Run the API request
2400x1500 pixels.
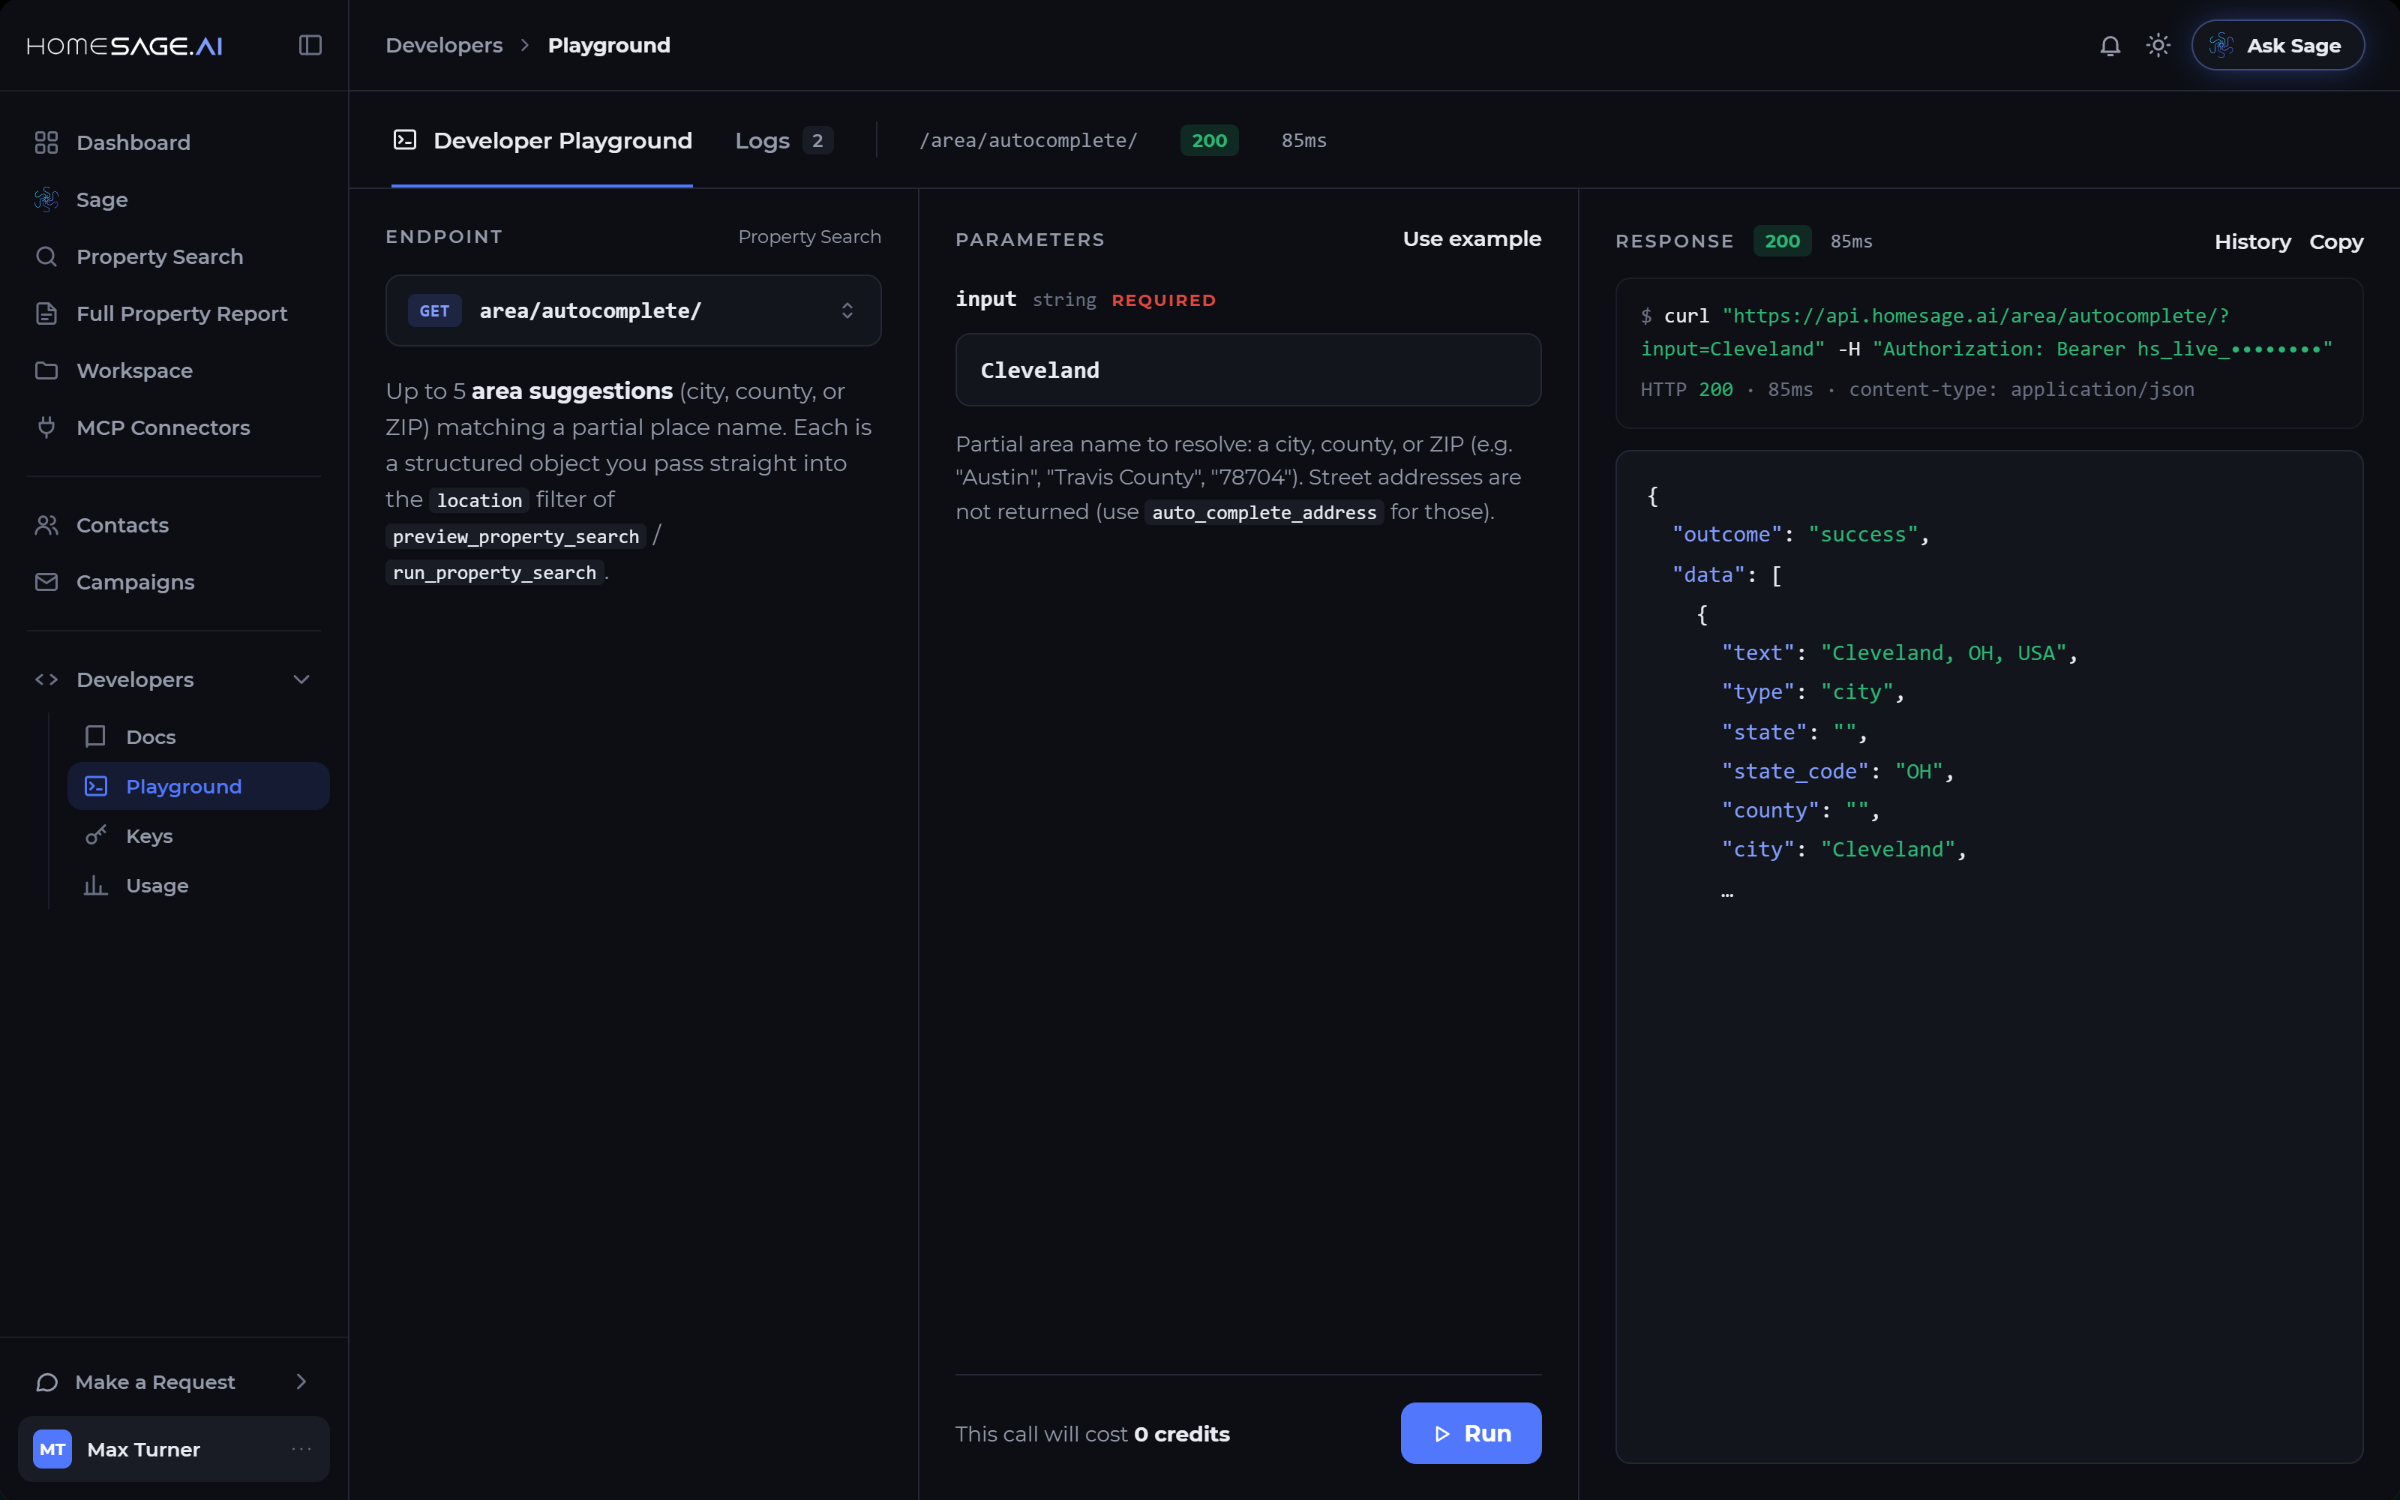tap(1471, 1433)
